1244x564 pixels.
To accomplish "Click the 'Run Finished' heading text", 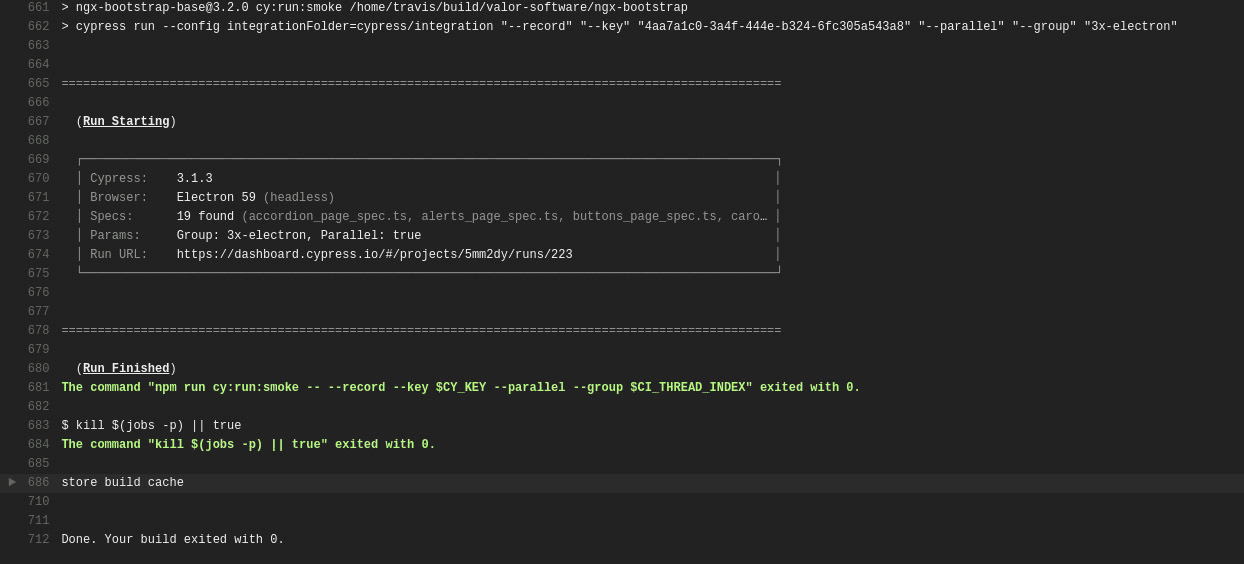I will coord(126,369).
